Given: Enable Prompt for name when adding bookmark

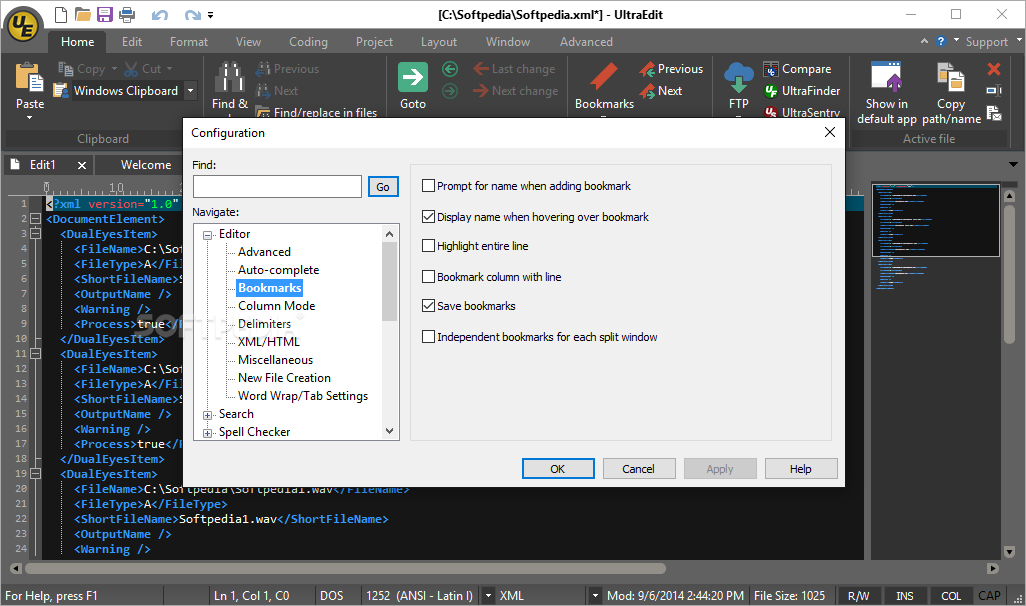Looking at the screenshot, I should pos(429,186).
